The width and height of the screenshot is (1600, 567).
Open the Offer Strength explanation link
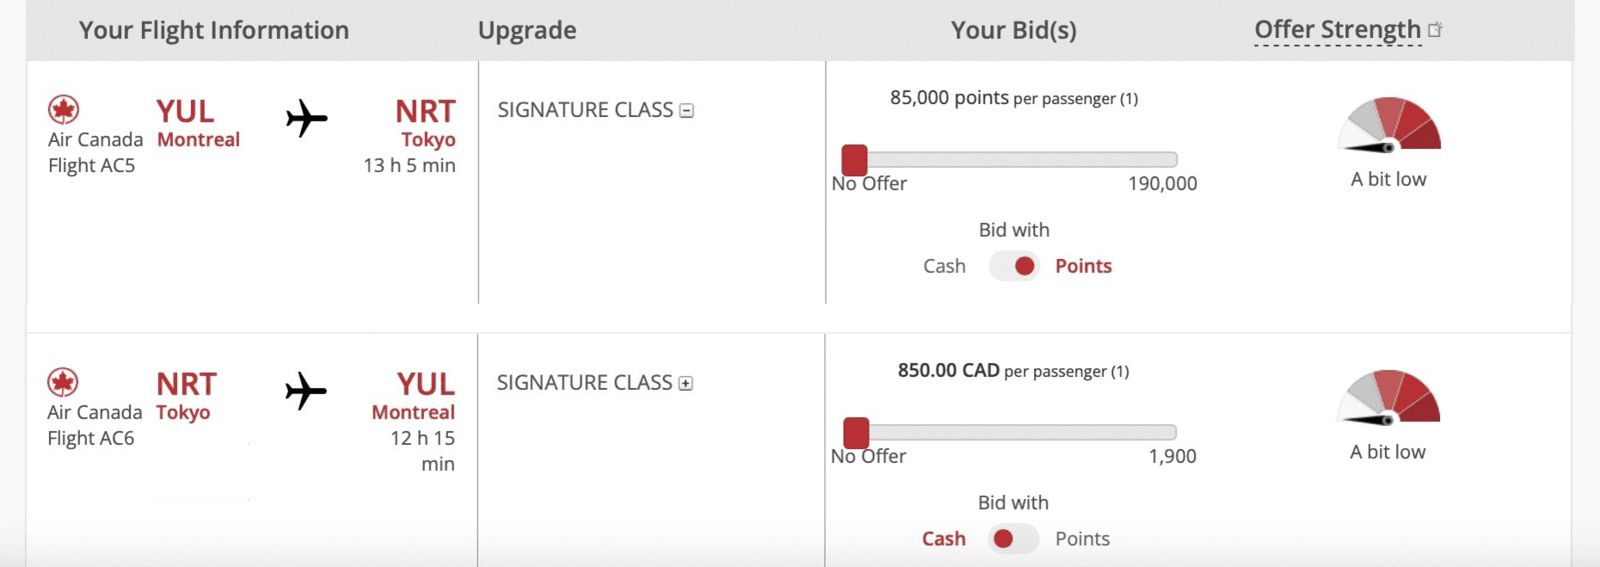click(1337, 30)
